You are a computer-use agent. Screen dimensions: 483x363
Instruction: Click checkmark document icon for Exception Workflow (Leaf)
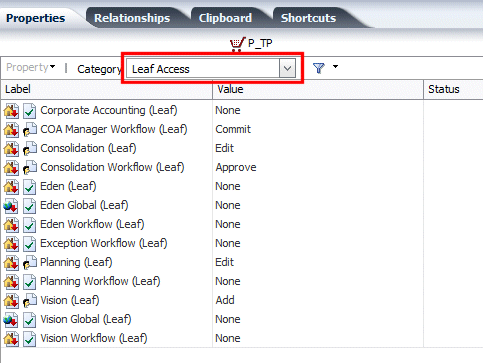pos(30,244)
